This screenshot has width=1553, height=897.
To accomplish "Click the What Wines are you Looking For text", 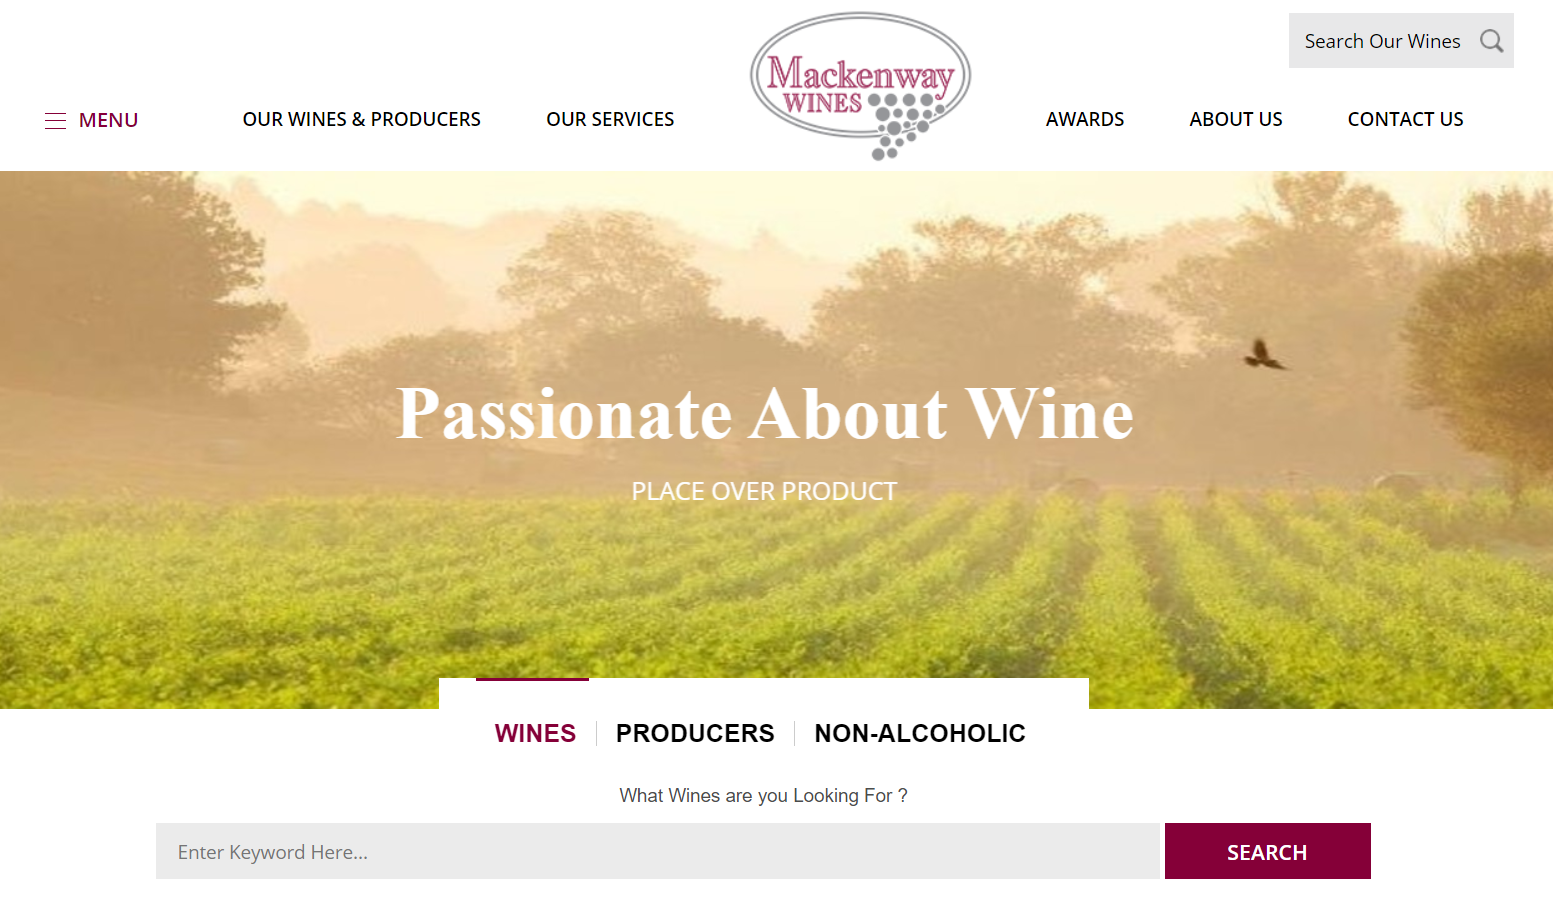I will (763, 795).
